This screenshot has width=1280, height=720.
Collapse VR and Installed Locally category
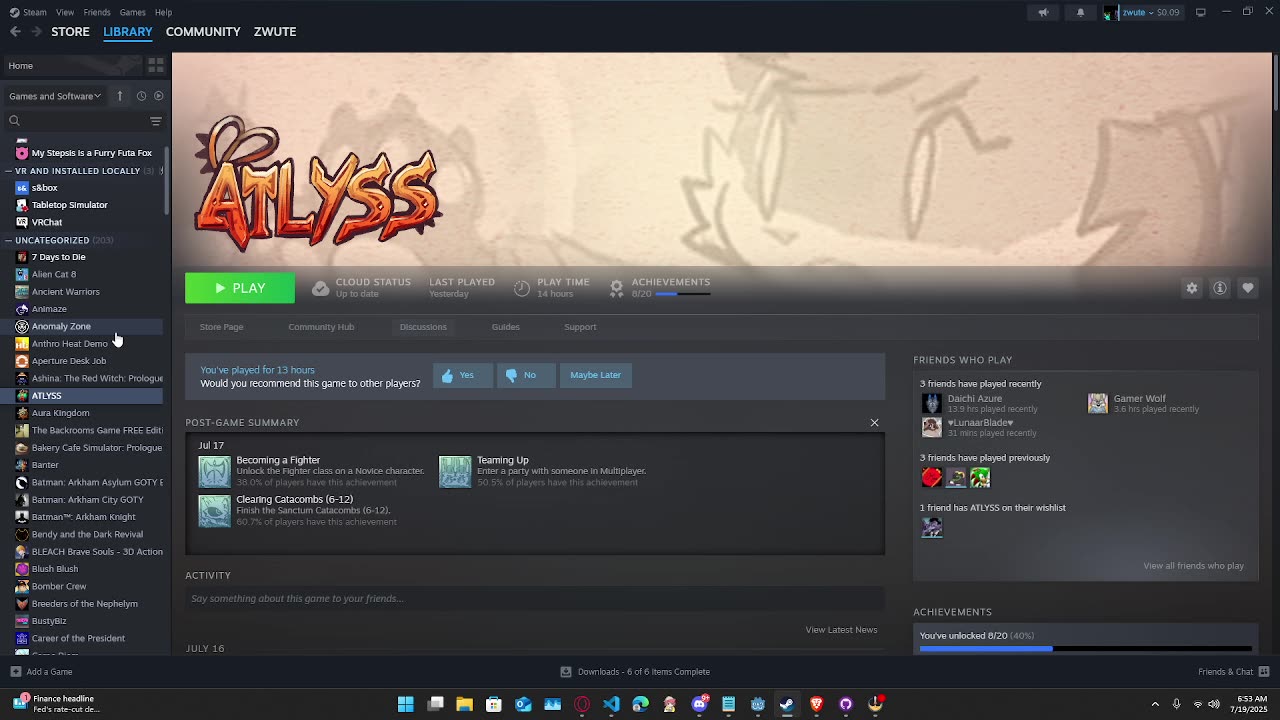tap(8, 171)
